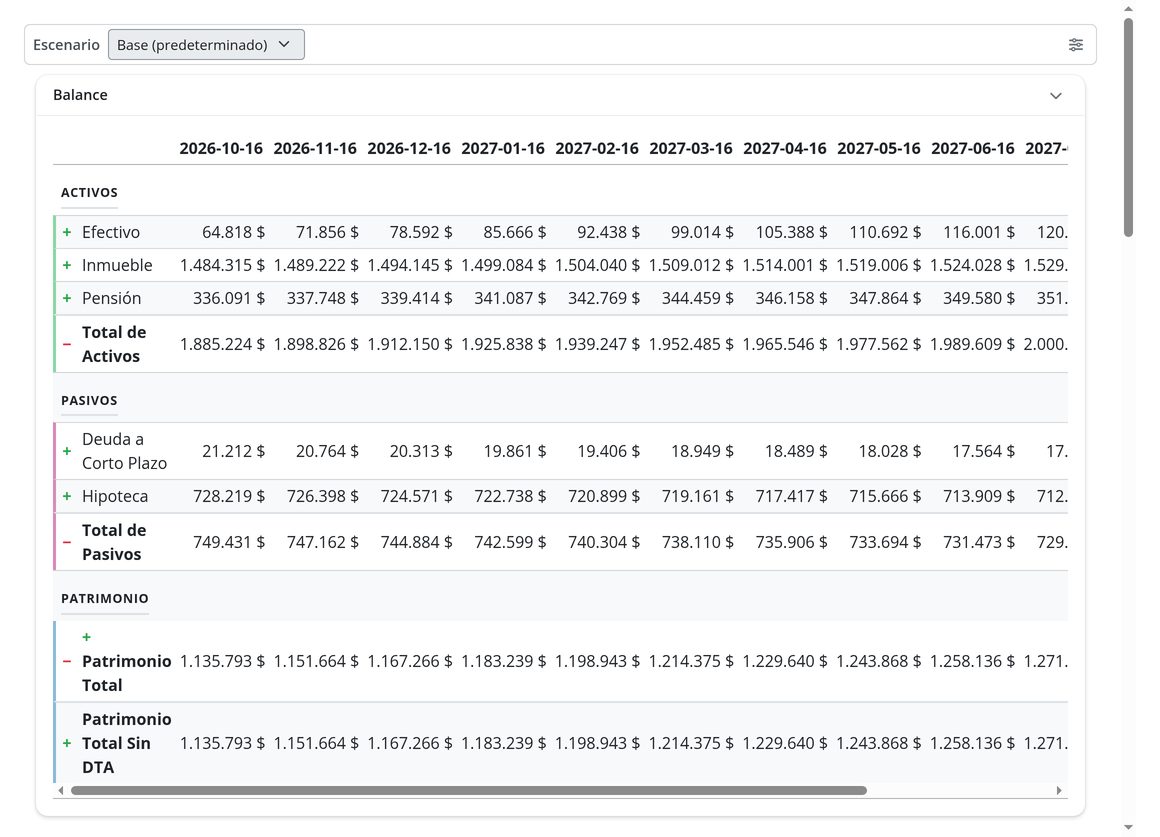Viewport: 1160px width, 837px height.
Task: Click the Deuda a Corto Plazo value 19.406 $
Action: tap(609, 451)
